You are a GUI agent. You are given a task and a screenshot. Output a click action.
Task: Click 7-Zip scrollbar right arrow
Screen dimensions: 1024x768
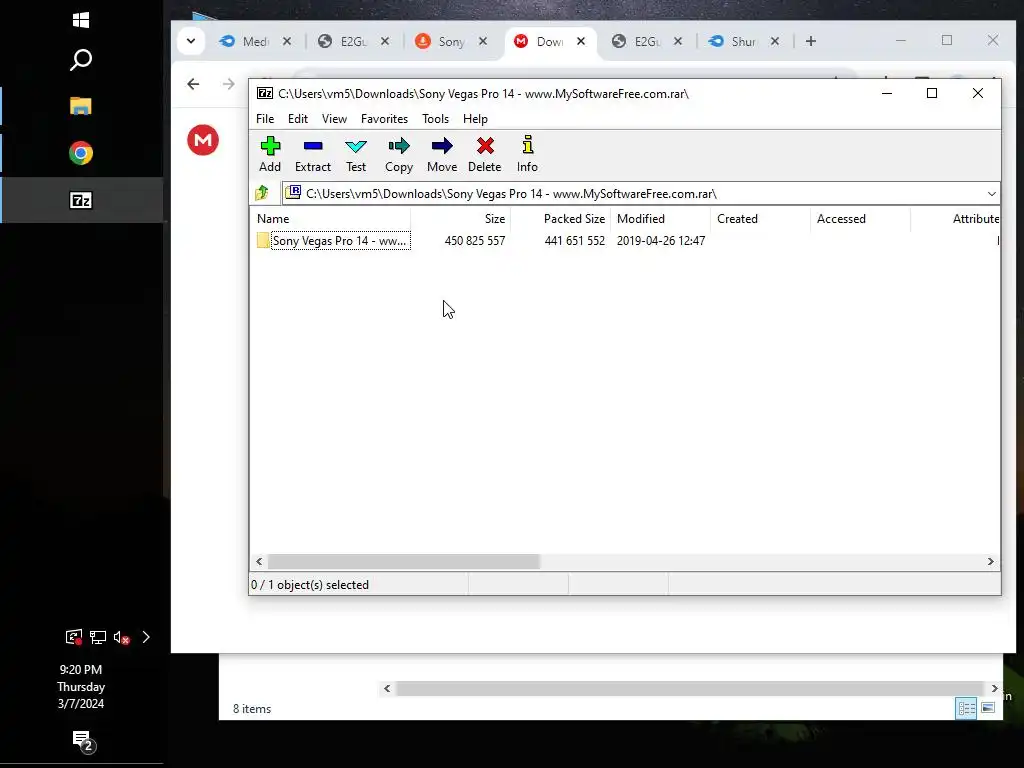[991, 562]
